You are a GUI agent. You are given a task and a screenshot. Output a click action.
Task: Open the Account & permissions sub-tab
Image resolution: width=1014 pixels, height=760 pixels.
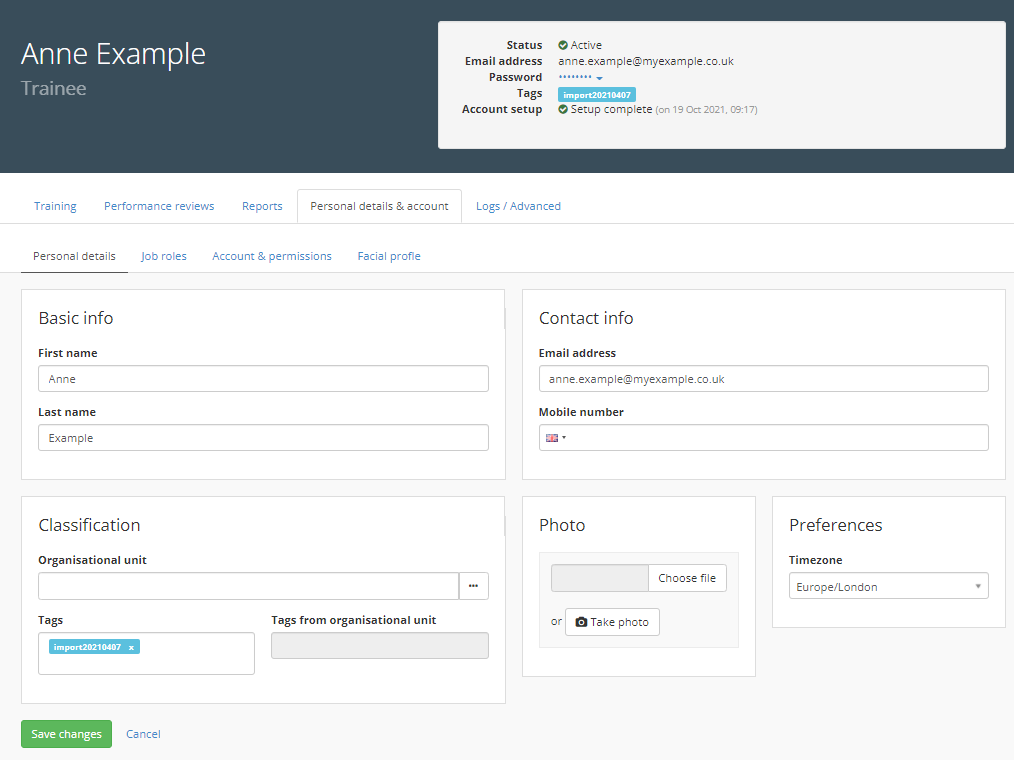pyautogui.click(x=272, y=256)
